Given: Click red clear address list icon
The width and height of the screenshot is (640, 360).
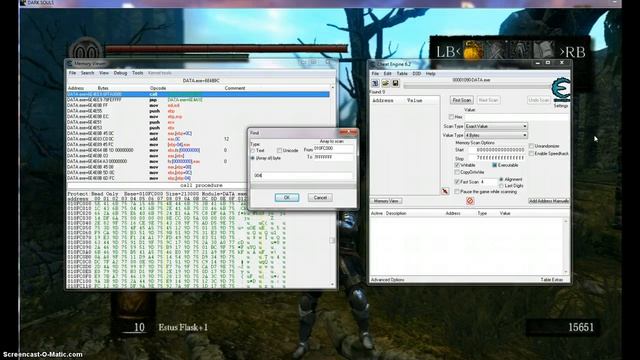Looking at the screenshot, I should point(470,201).
